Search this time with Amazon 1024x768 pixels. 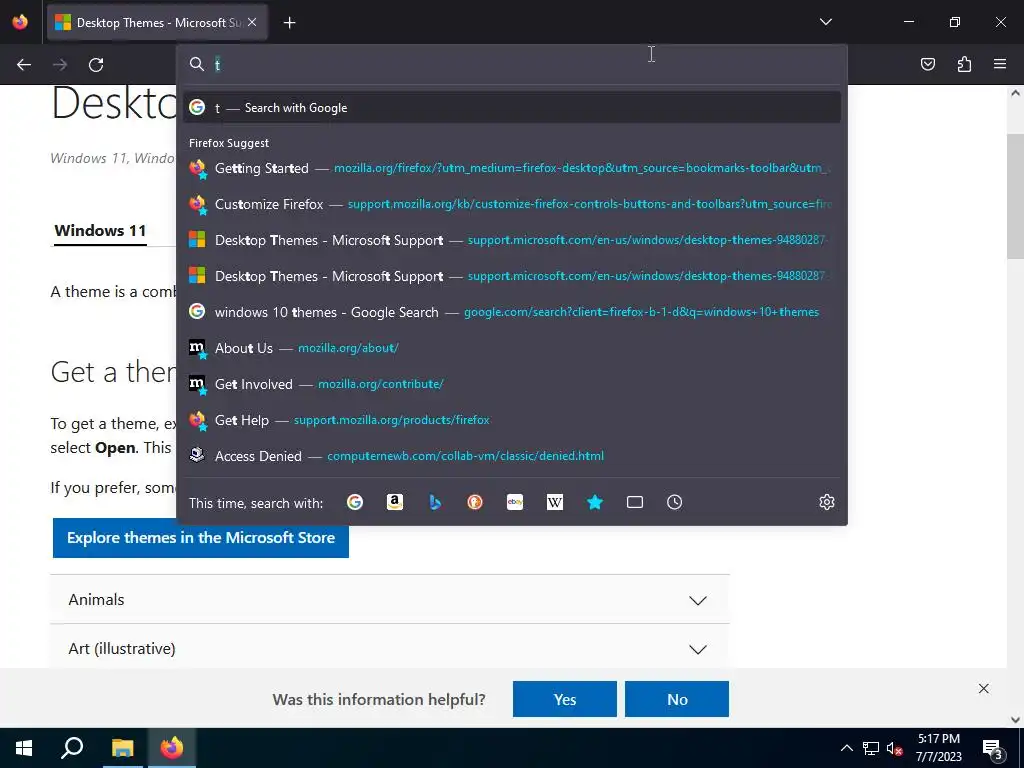tap(394, 502)
